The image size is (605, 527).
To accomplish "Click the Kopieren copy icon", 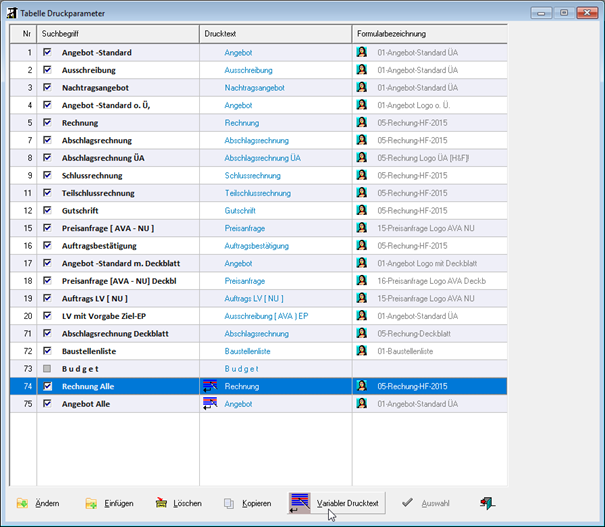I will pyautogui.click(x=230, y=503).
